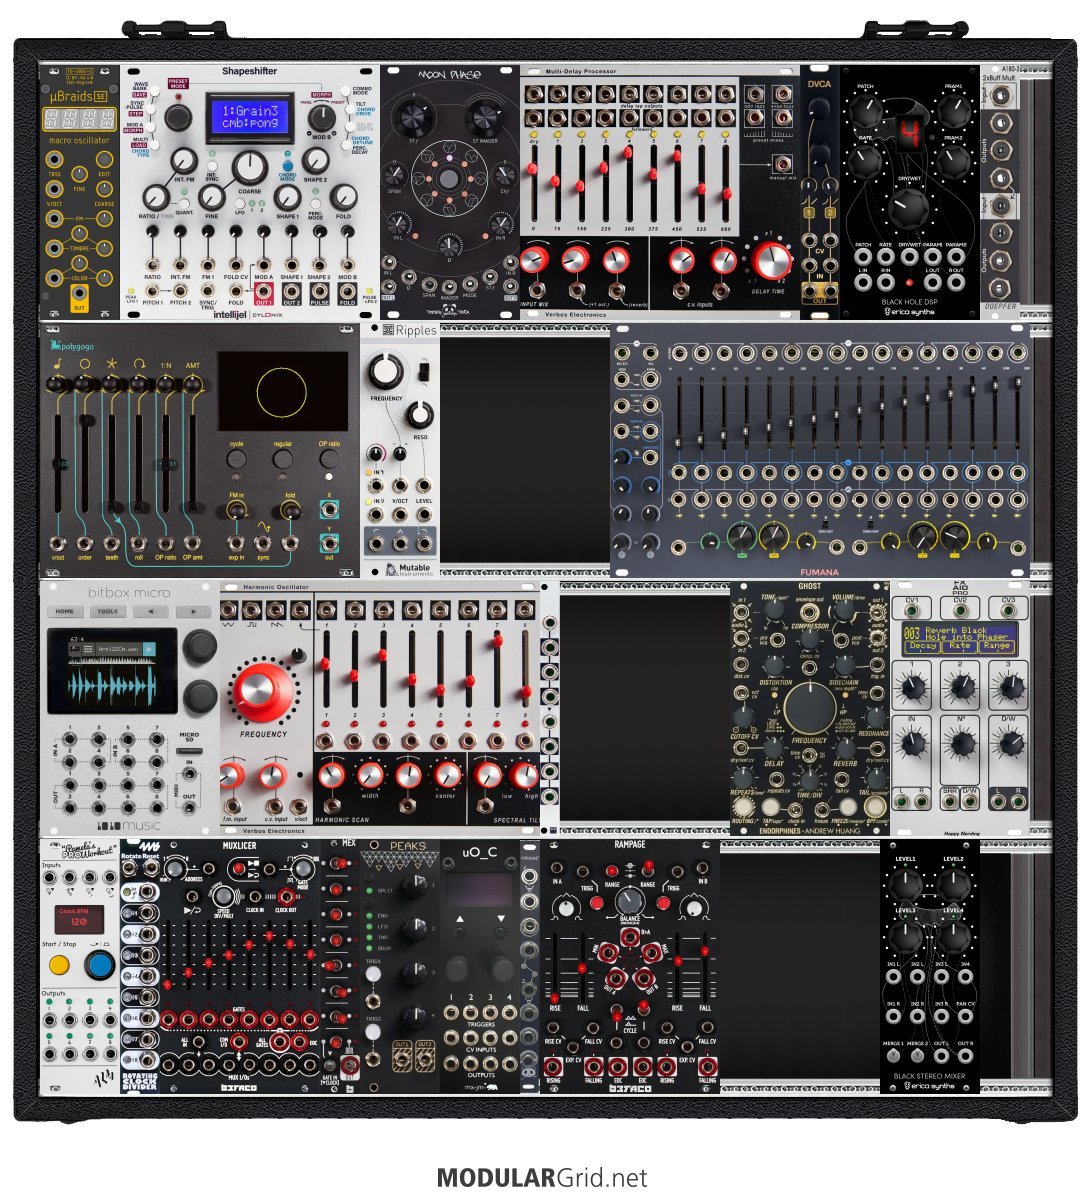This screenshot has height=1199, width=1085.
Task: Click the musical note icon on polygogo
Action: click(x=57, y=364)
